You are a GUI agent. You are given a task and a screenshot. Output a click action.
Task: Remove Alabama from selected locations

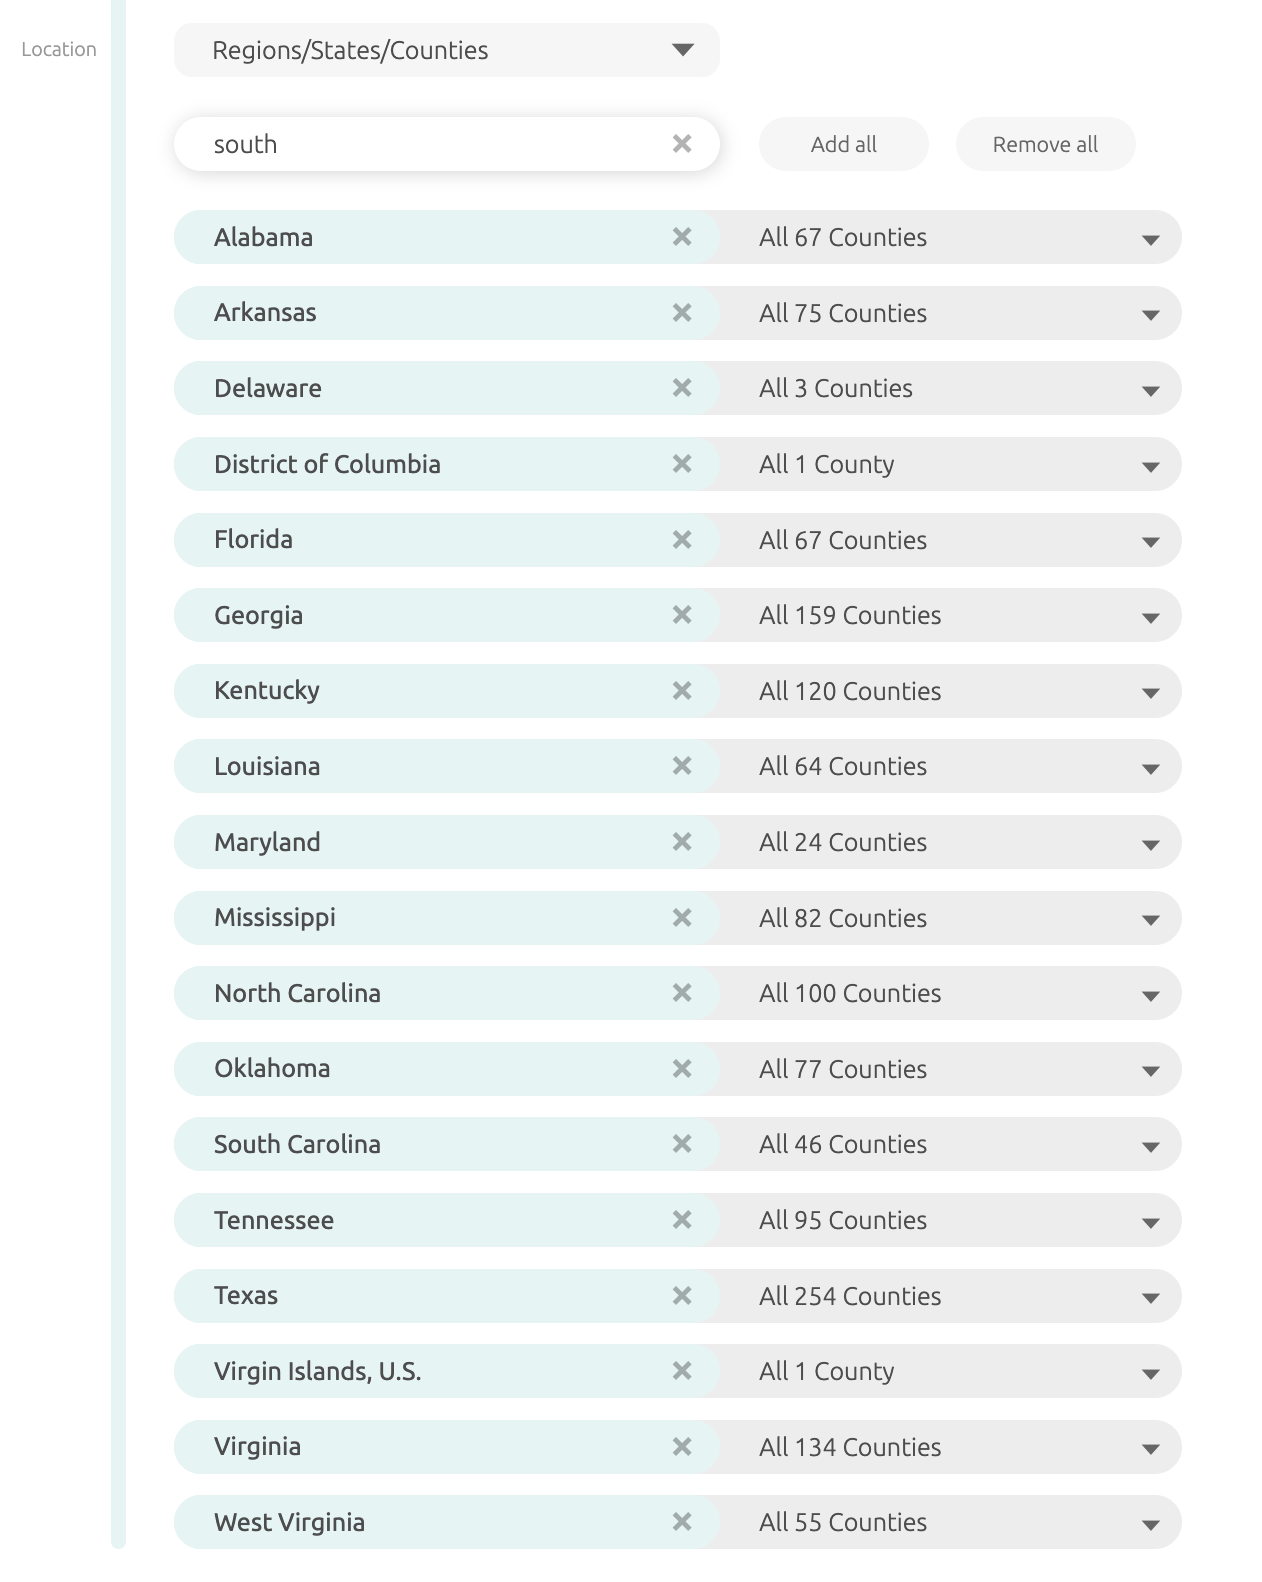tap(682, 237)
